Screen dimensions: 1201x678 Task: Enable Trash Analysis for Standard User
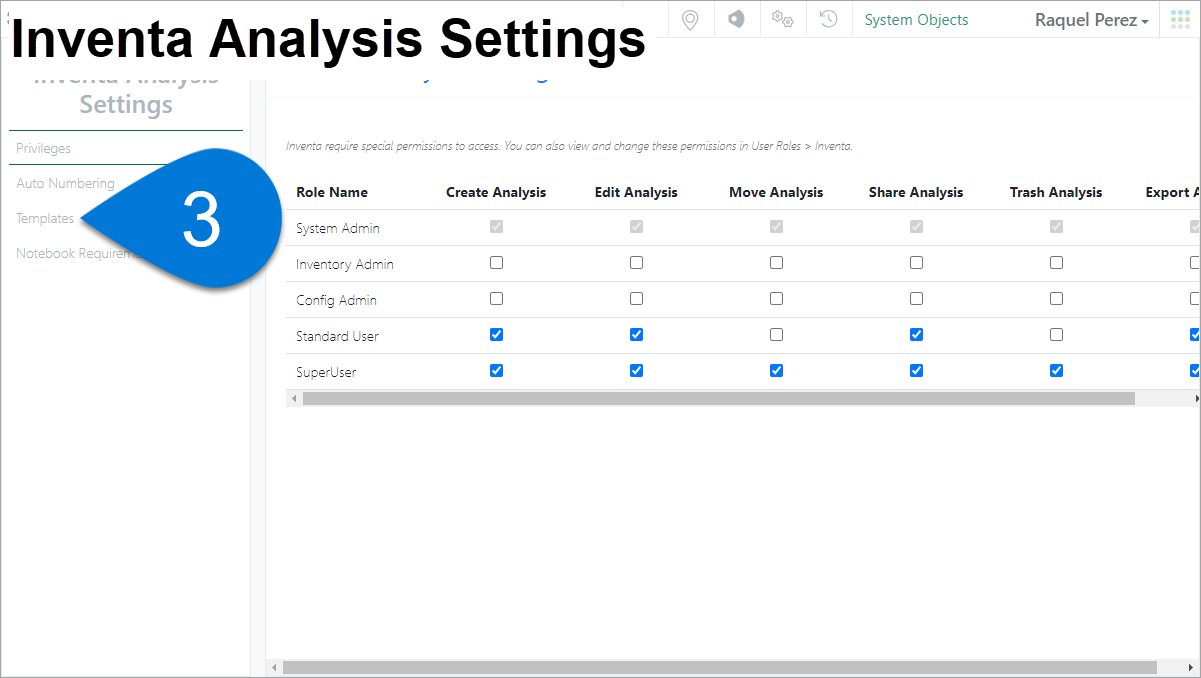(1056, 335)
